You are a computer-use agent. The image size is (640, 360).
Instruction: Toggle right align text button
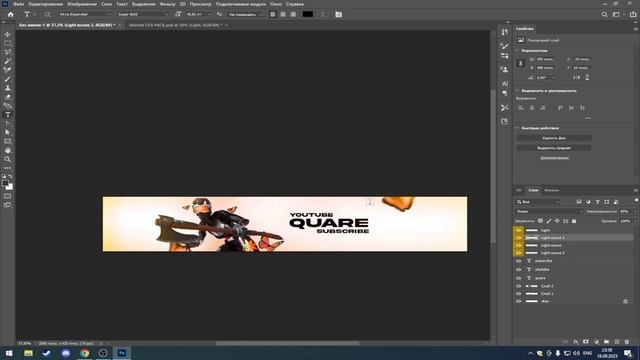pyautogui.click(x=293, y=14)
